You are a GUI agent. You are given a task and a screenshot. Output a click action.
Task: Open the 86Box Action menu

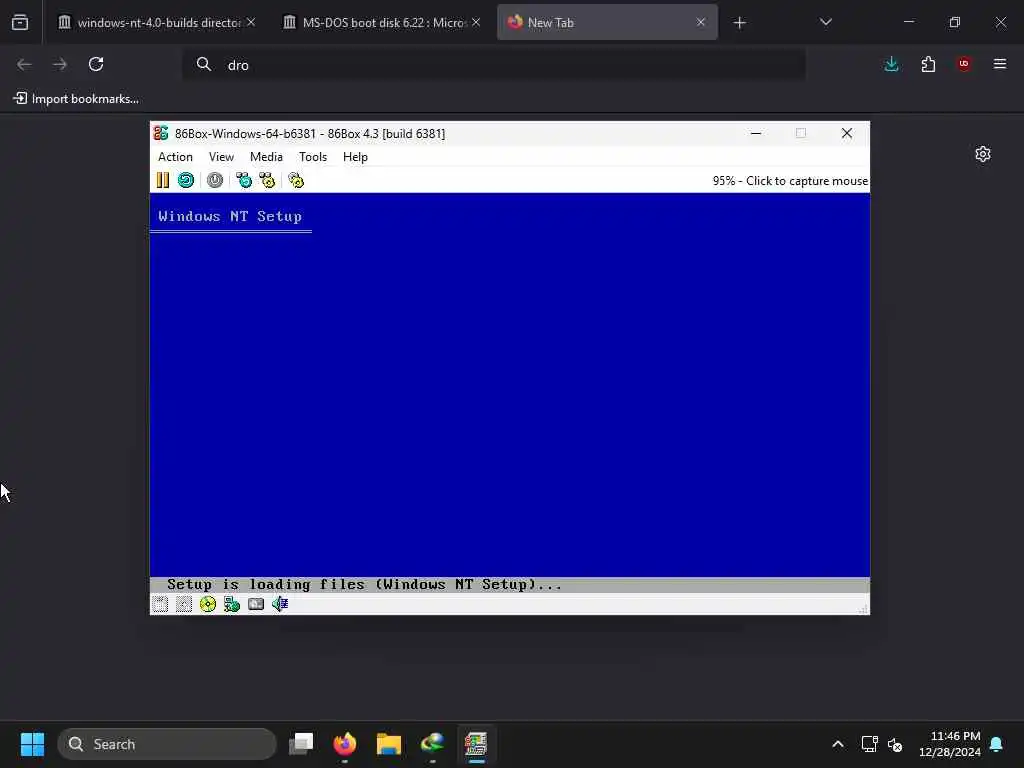coord(175,157)
